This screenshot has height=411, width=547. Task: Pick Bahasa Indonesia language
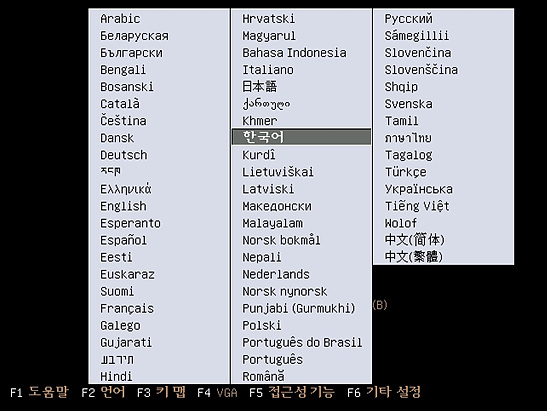click(294, 53)
